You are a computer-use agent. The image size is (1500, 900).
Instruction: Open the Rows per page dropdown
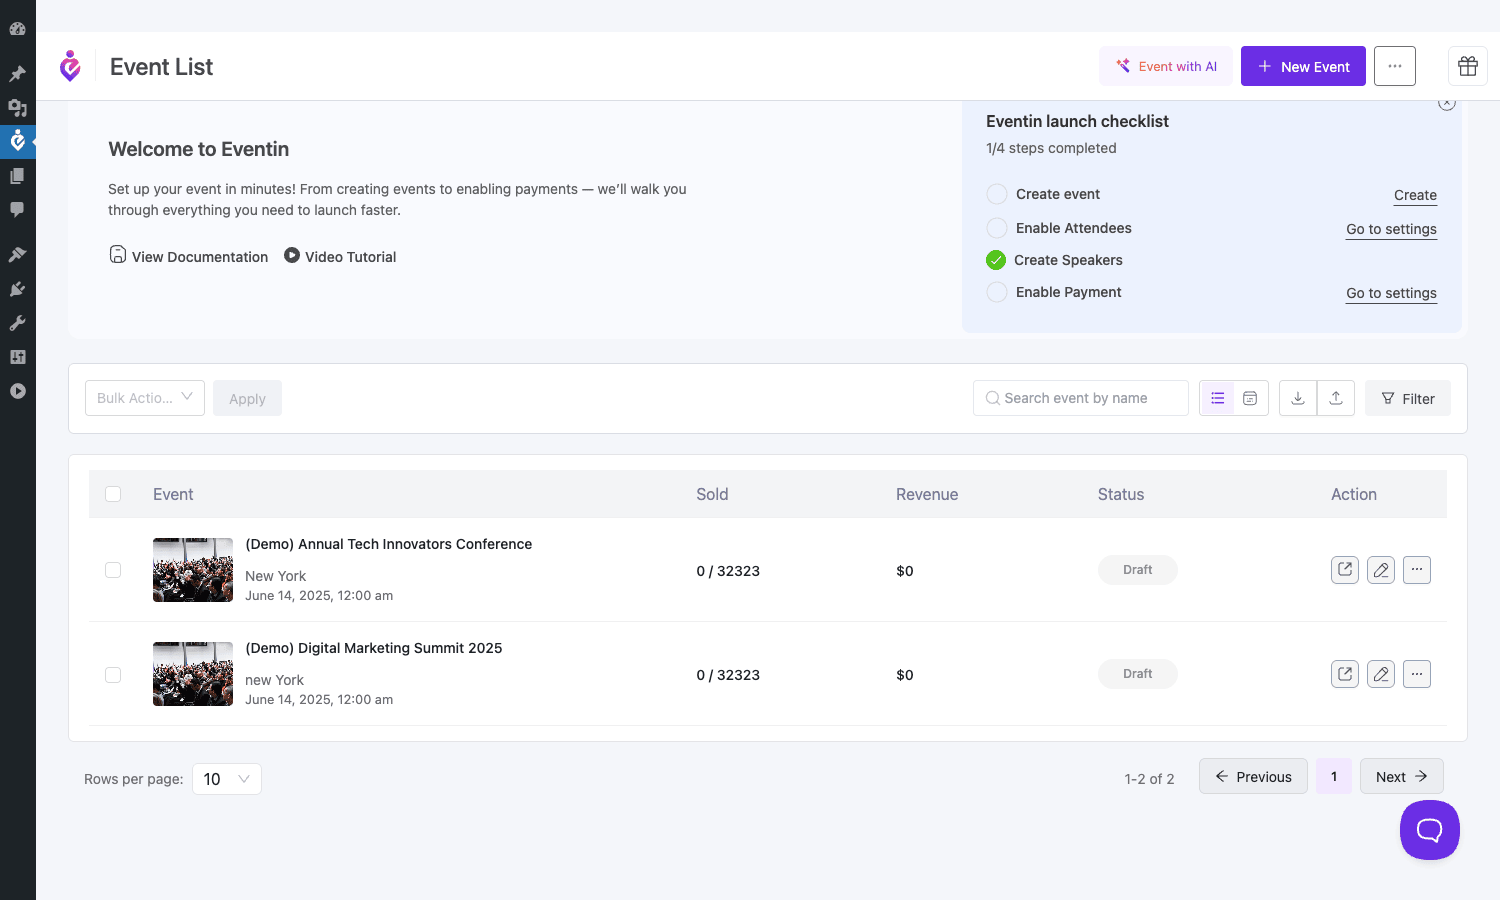[x=227, y=779]
